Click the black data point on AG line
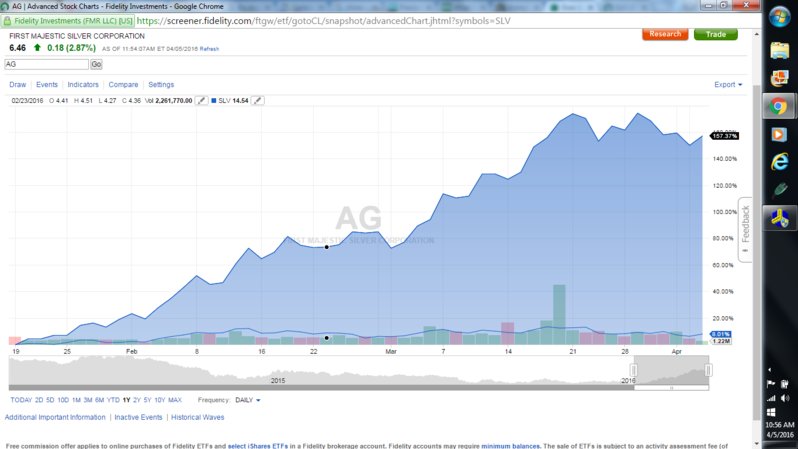The image size is (798, 449). coord(327,247)
